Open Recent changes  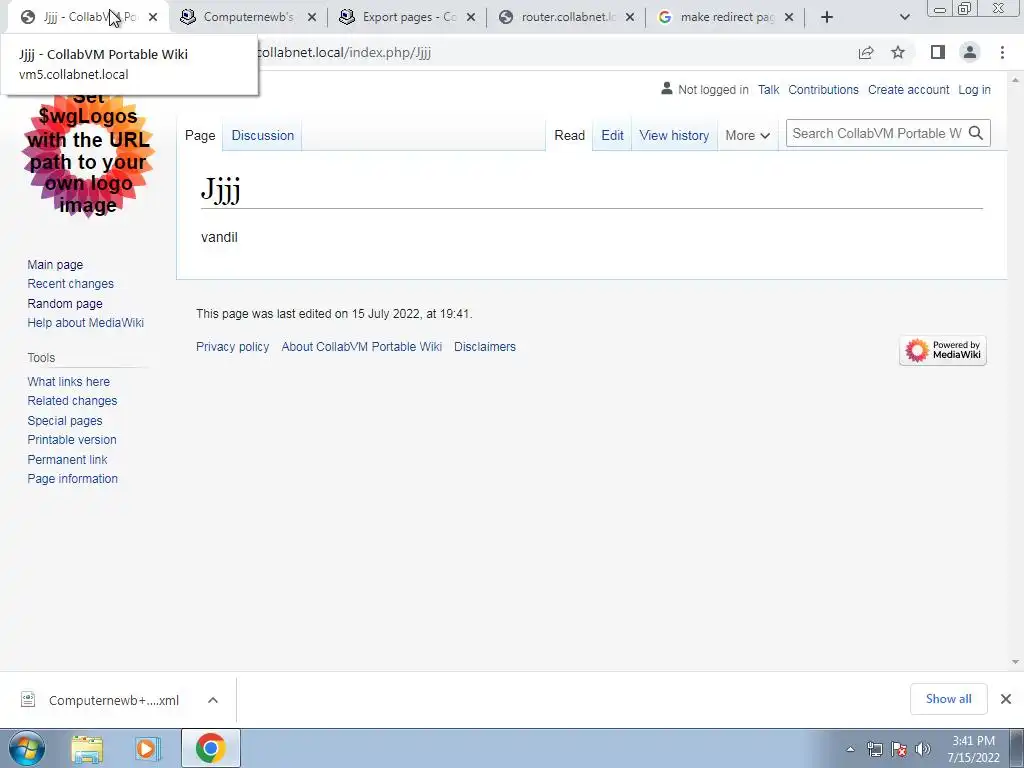click(71, 283)
